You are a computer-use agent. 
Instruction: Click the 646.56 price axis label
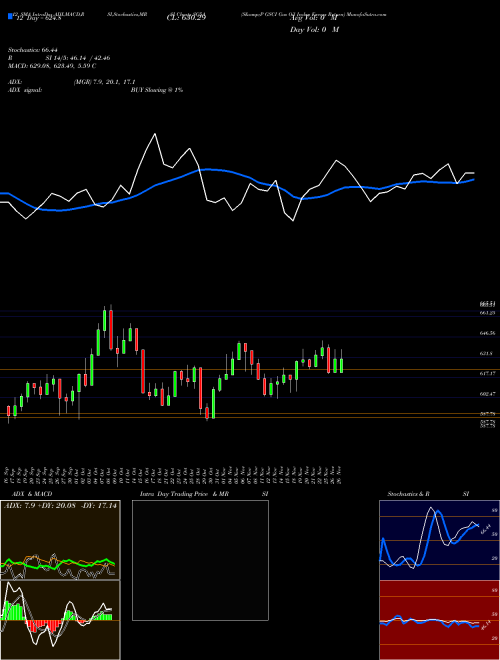[x=487, y=333]
